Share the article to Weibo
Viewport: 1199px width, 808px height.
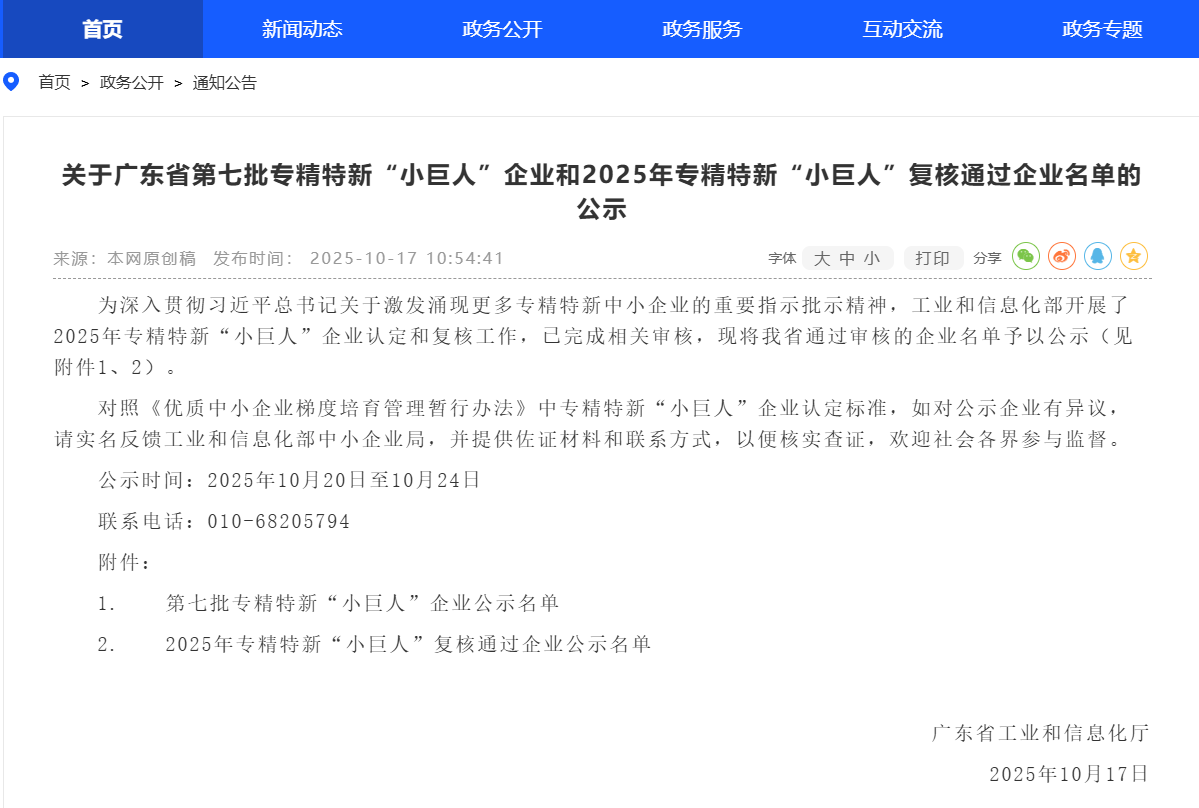click(x=1062, y=257)
